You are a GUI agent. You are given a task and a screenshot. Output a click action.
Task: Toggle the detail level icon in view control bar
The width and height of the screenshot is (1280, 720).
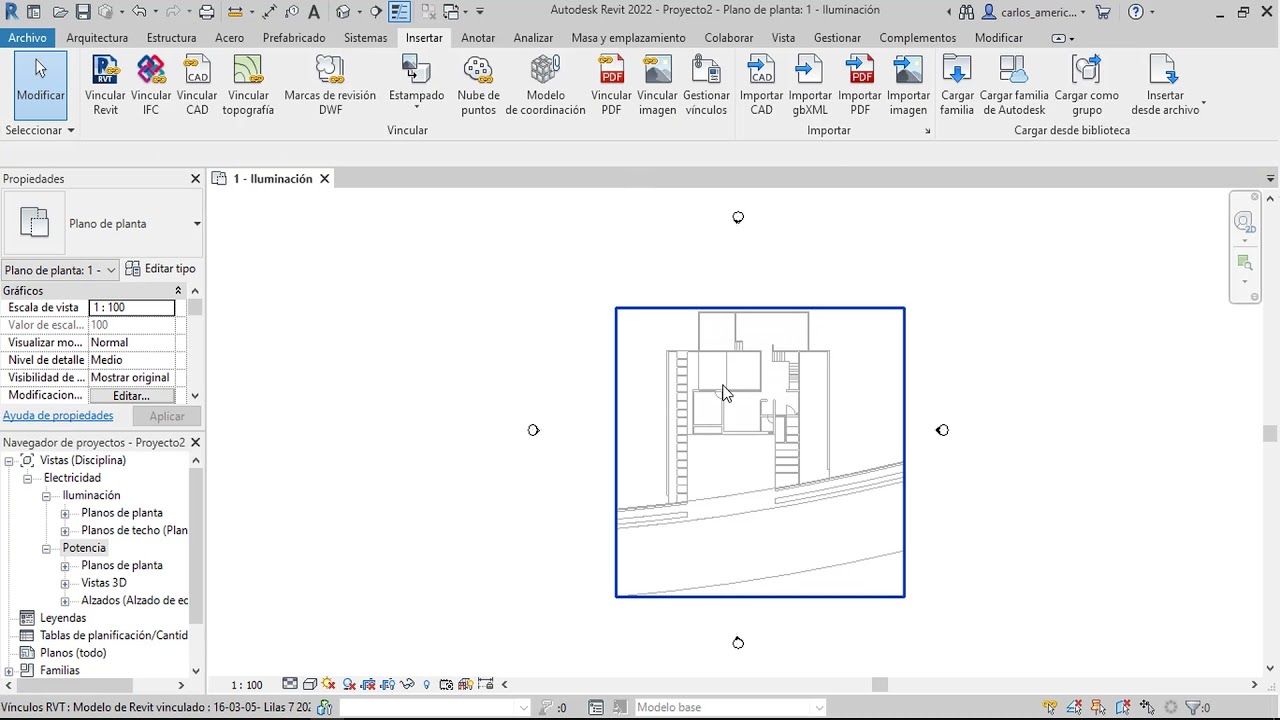(290, 684)
